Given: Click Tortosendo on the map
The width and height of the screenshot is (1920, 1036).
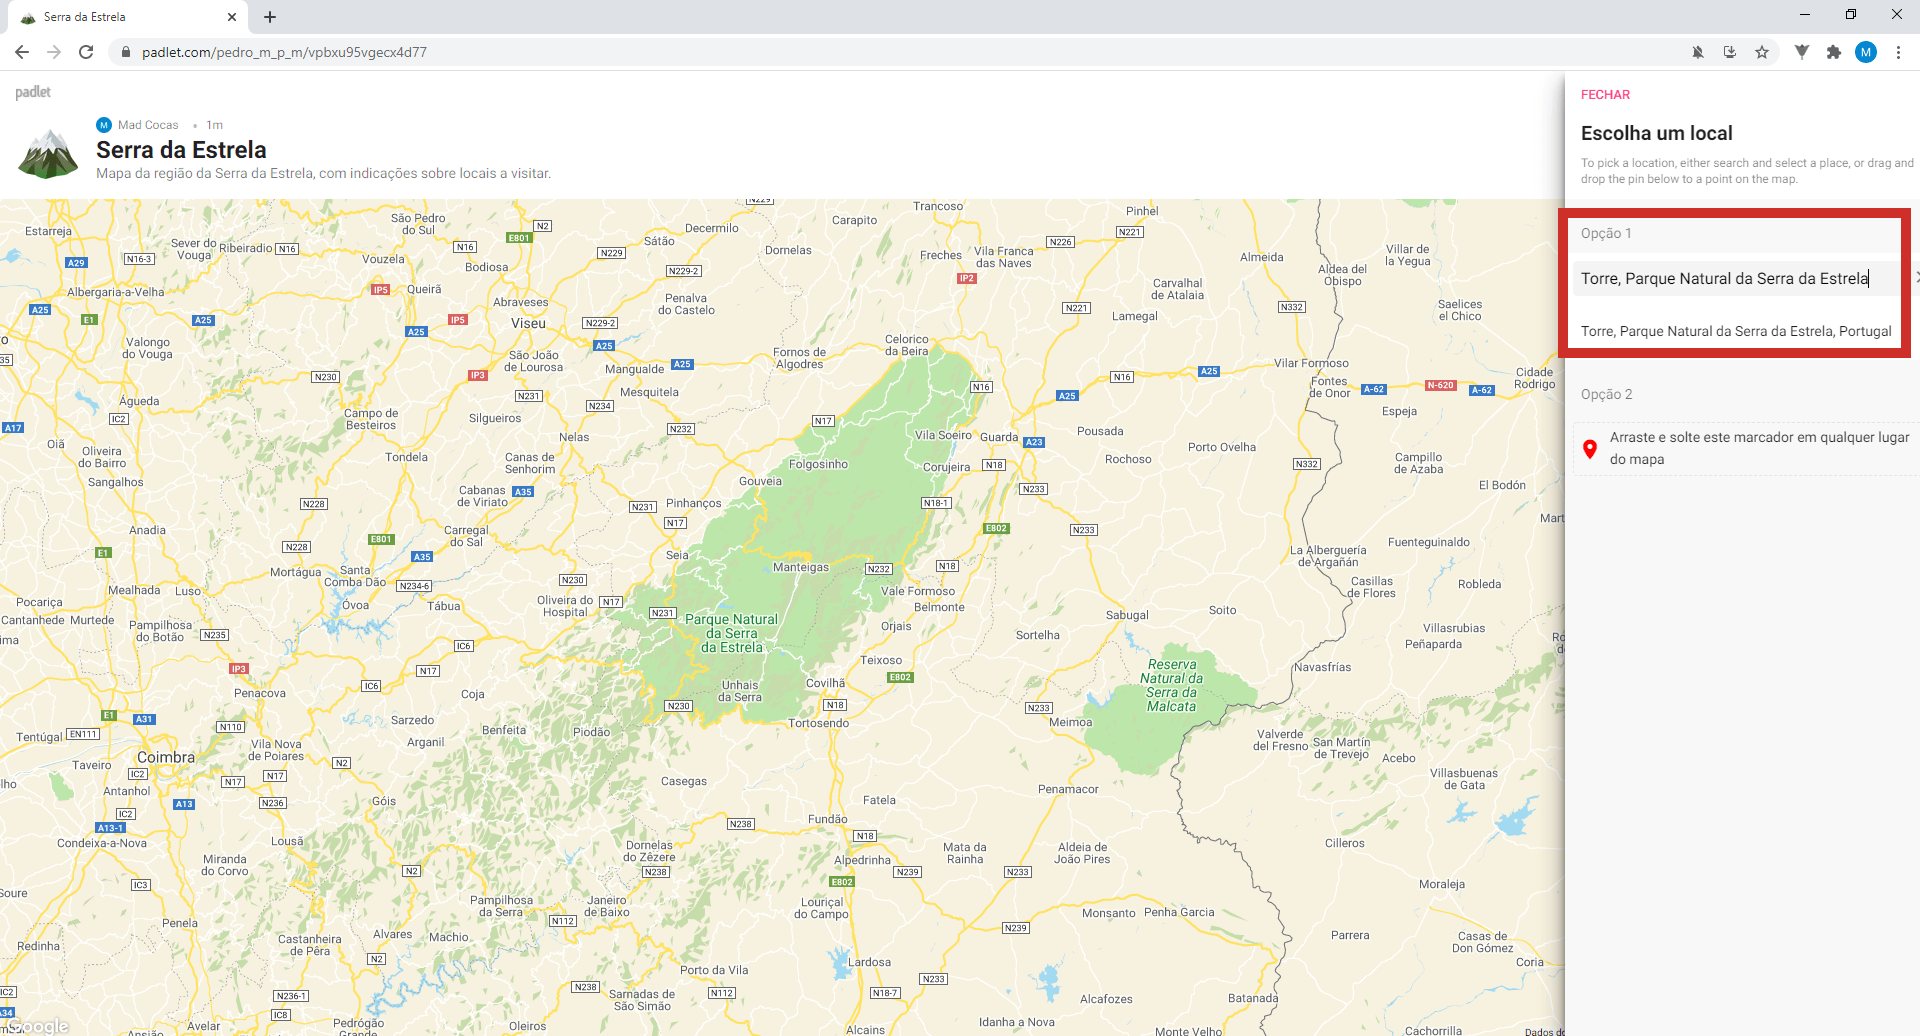Looking at the screenshot, I should (818, 723).
